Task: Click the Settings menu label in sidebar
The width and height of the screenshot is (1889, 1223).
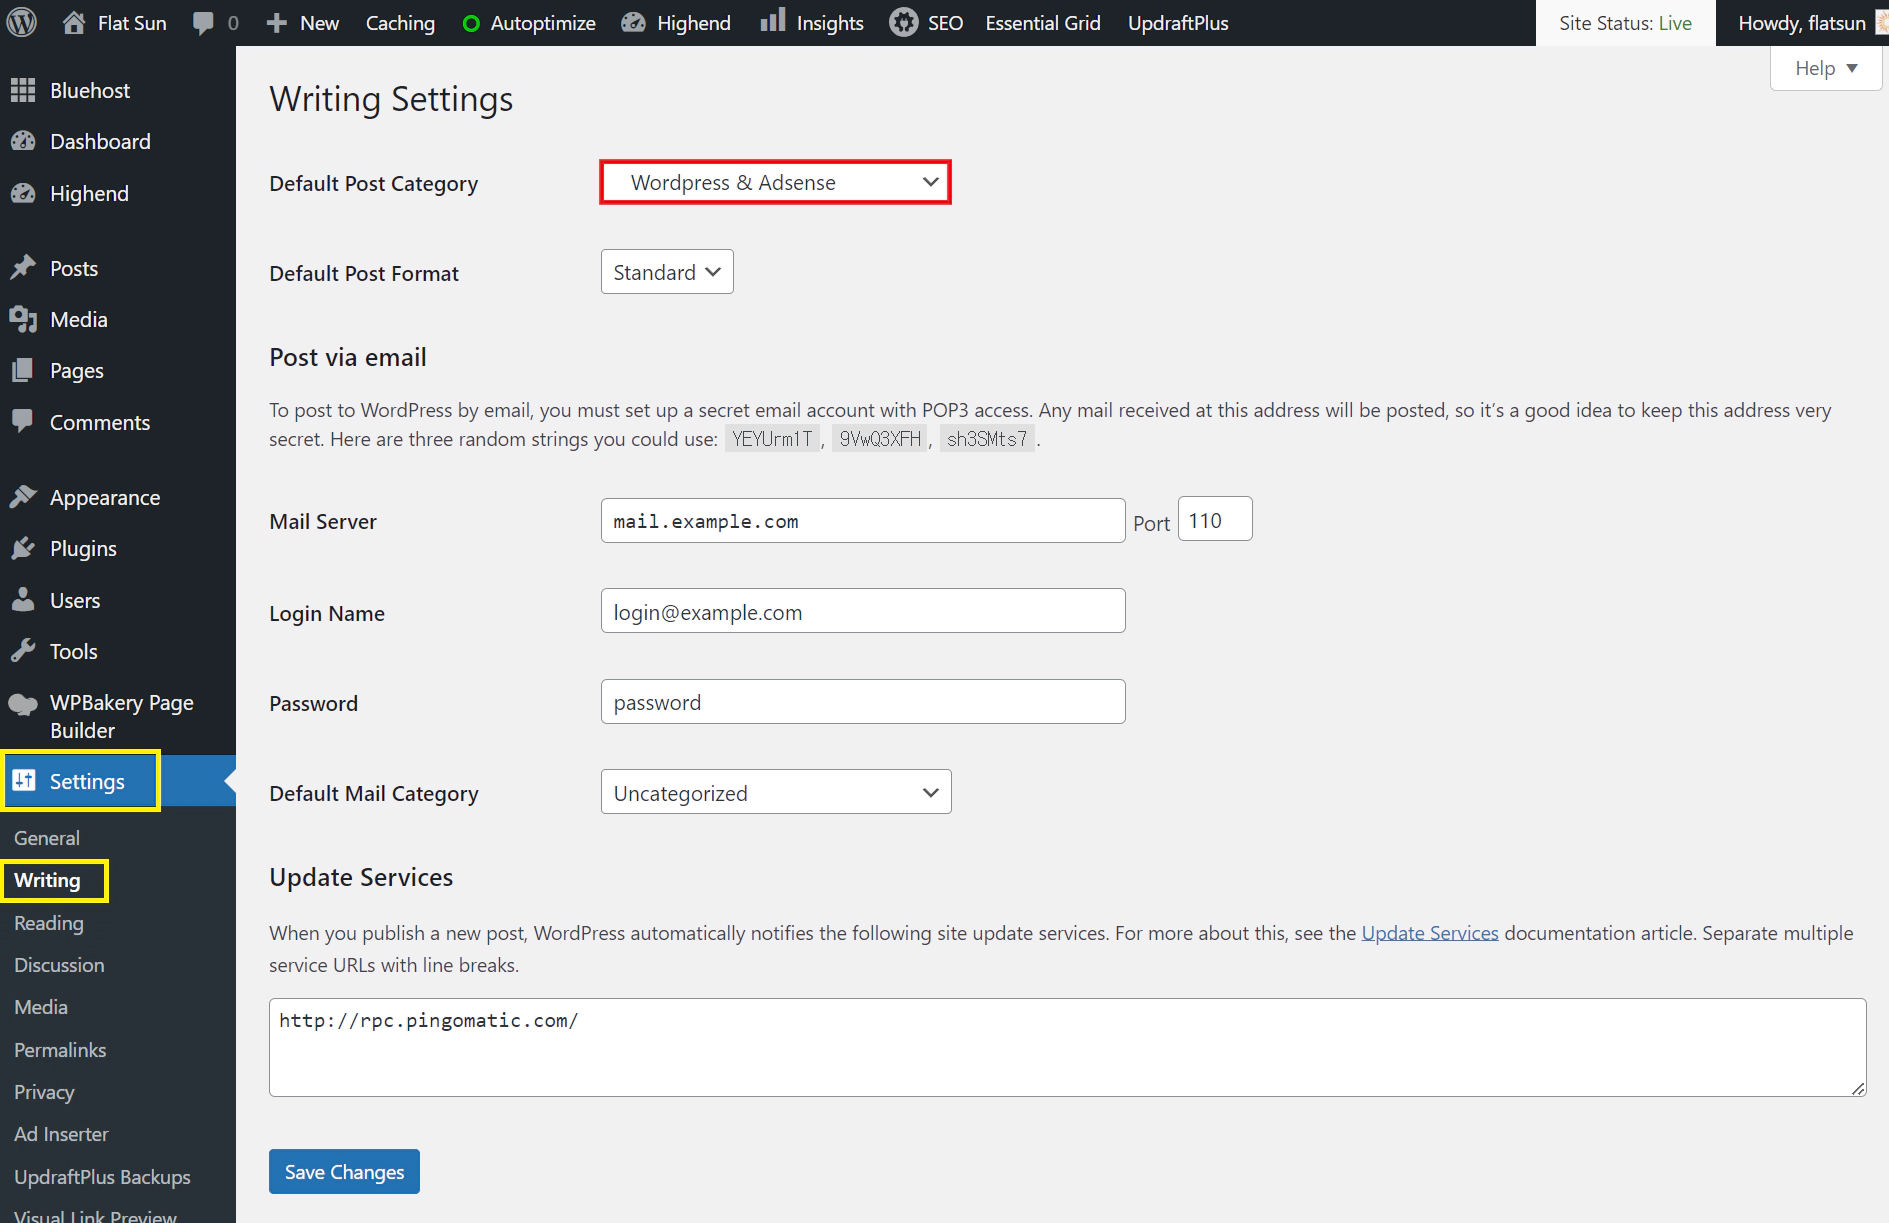Action: (87, 781)
